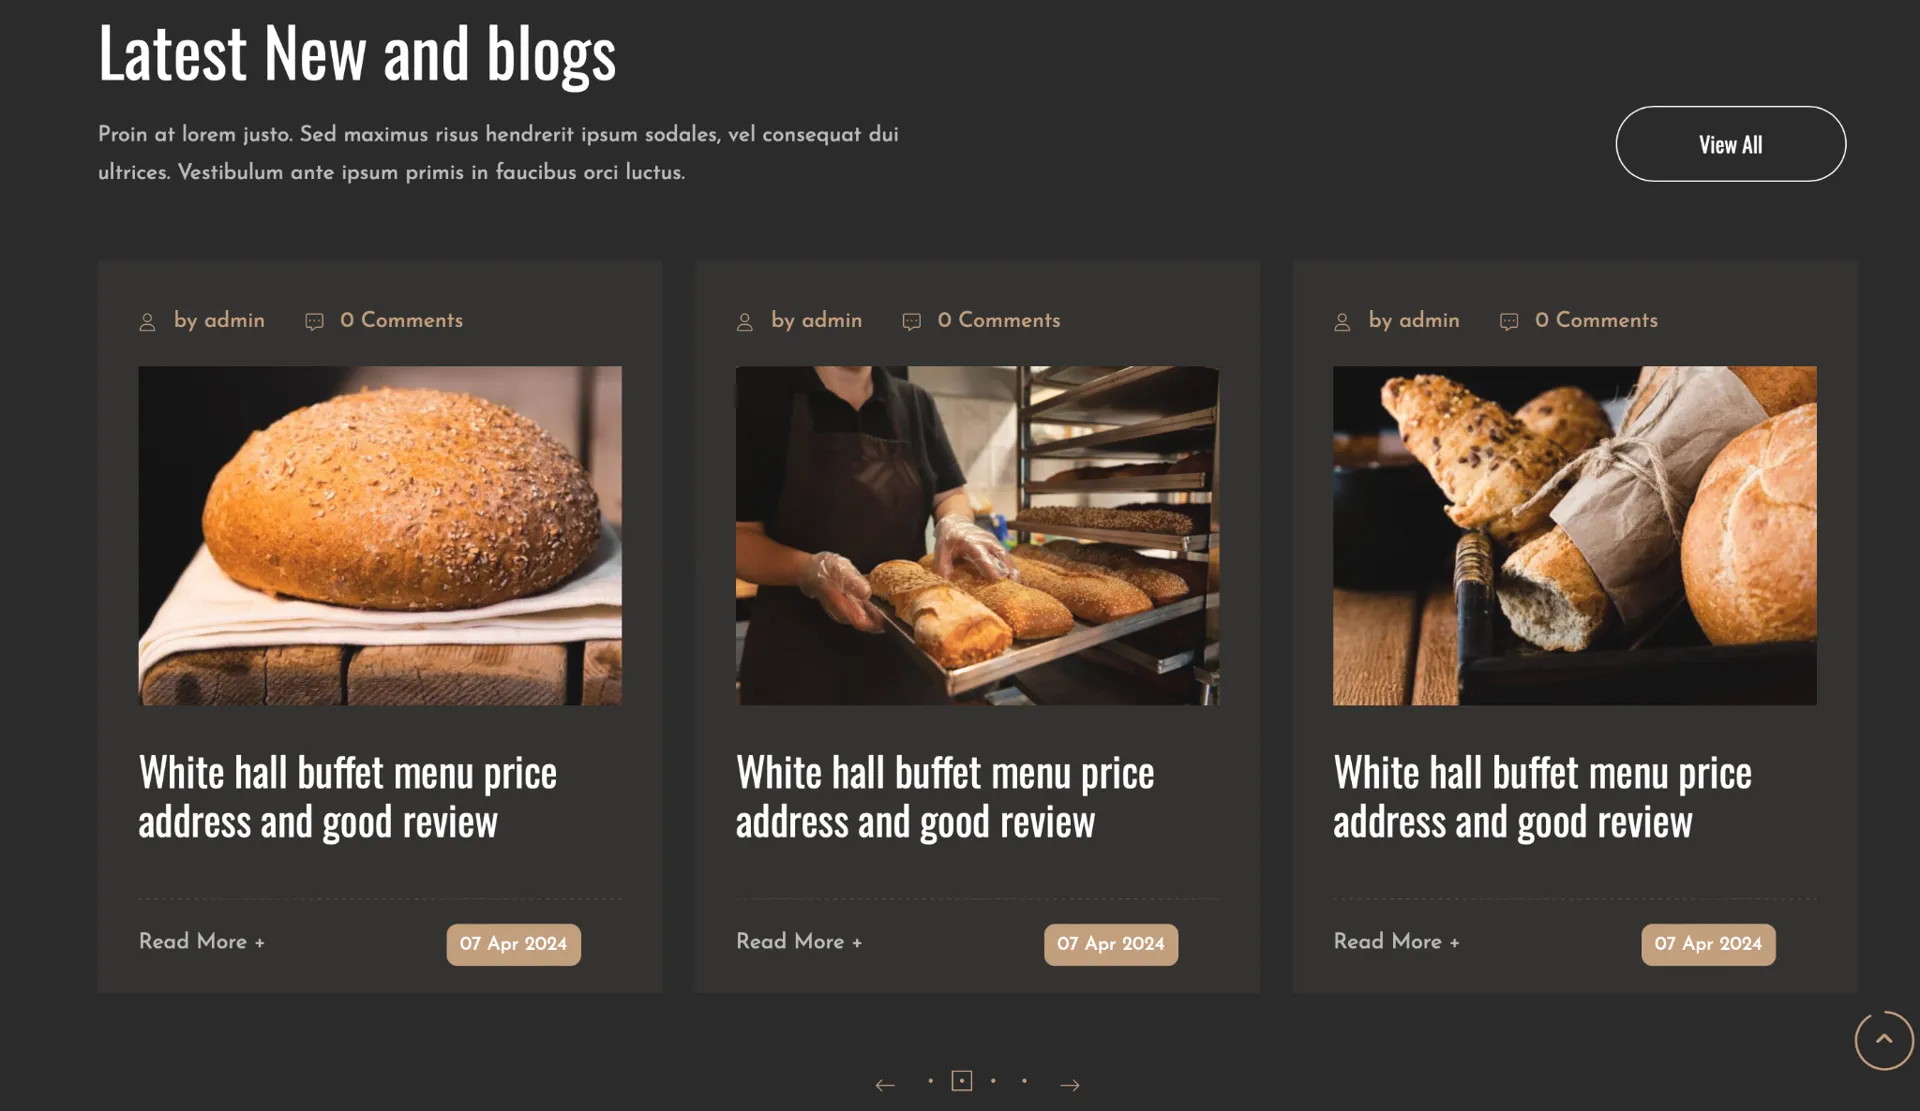
Task: Select the active second carousel dot
Action: 962,1081
